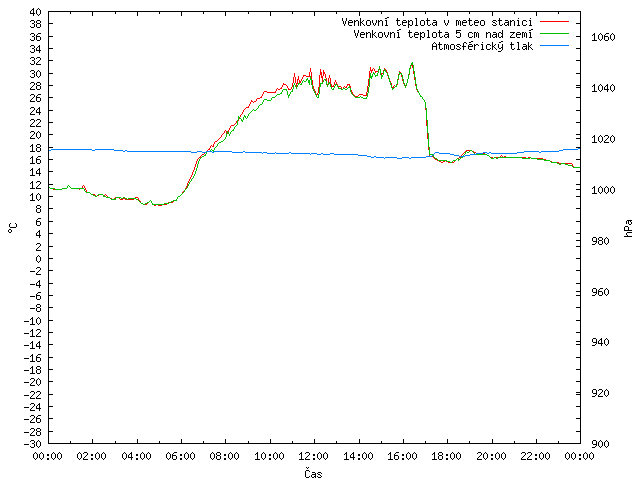Click the left axis value -30
640x480 pixels.
33,444
